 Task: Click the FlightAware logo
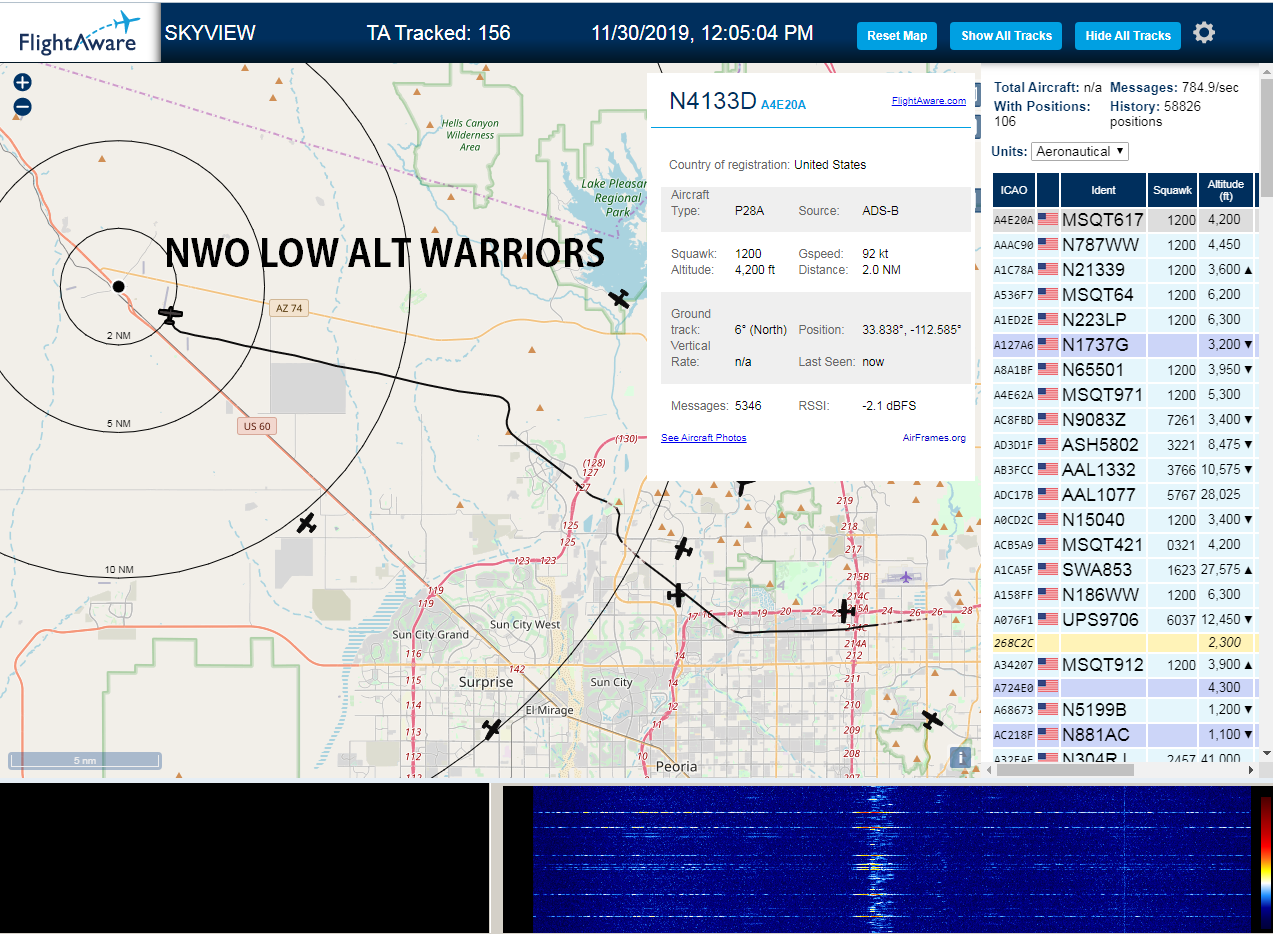[x=80, y=33]
